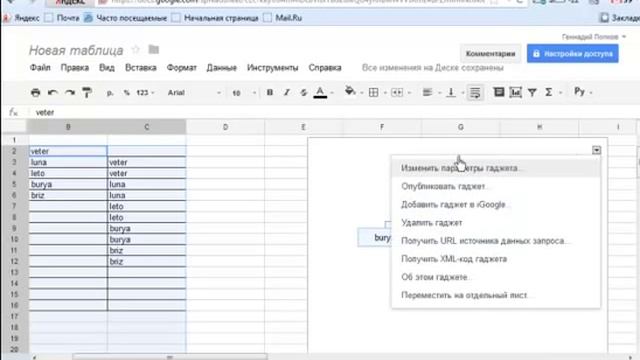Open the functions sigma icon
The image size is (640, 360).
549,93
